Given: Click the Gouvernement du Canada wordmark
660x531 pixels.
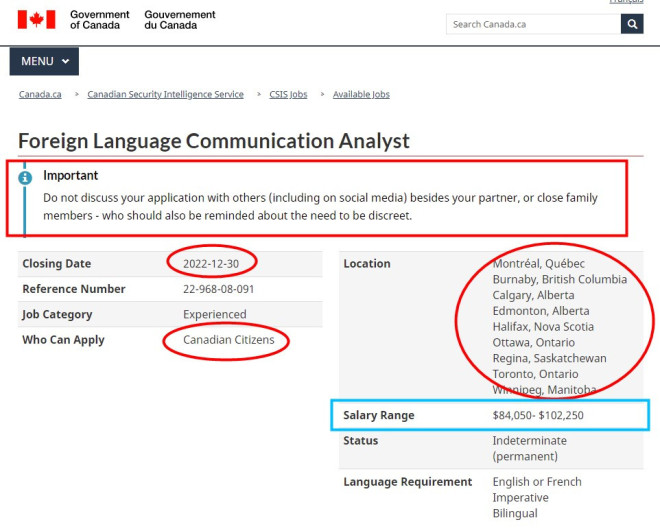Looking at the screenshot, I should 180,20.
